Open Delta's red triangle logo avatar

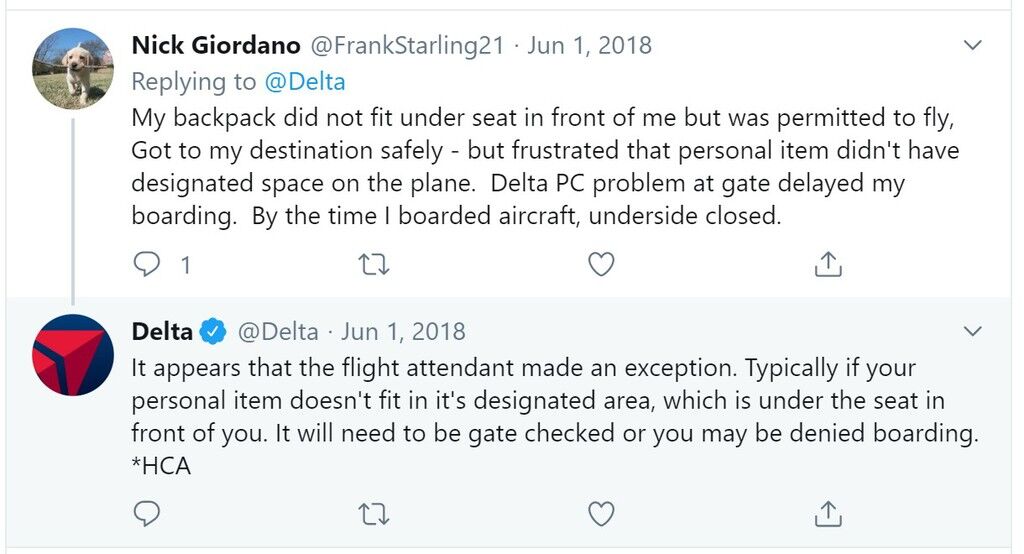[x=73, y=355]
